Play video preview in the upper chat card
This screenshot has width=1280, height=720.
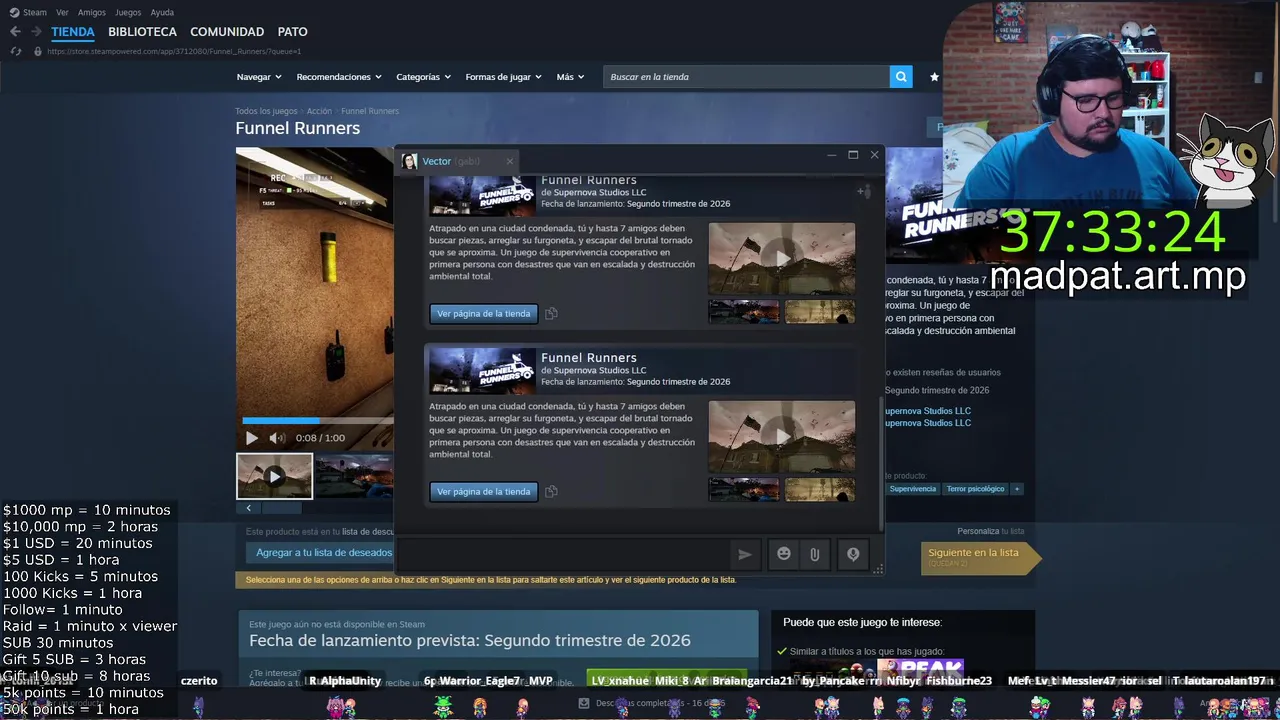click(x=782, y=258)
